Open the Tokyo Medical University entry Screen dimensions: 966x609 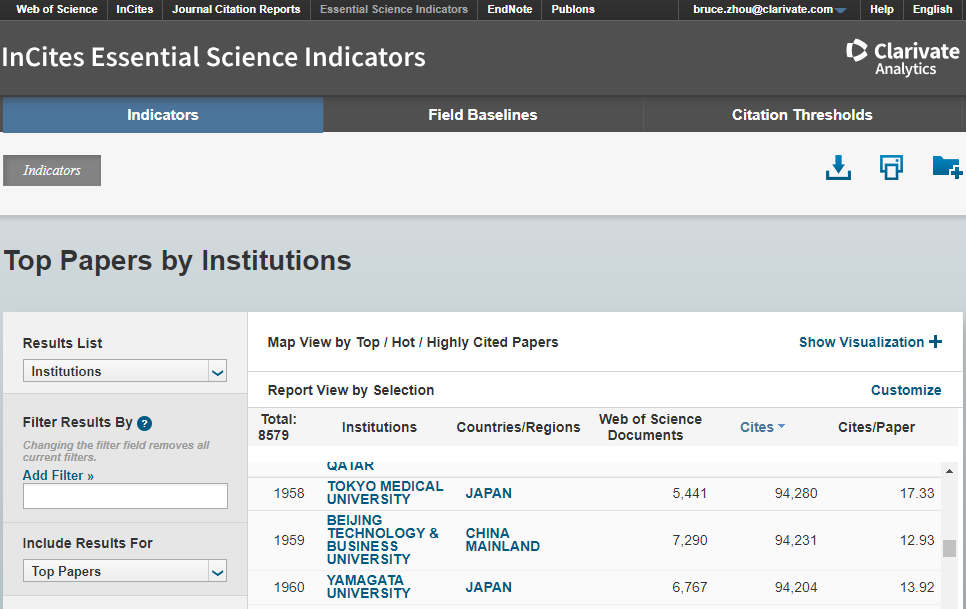click(x=384, y=493)
